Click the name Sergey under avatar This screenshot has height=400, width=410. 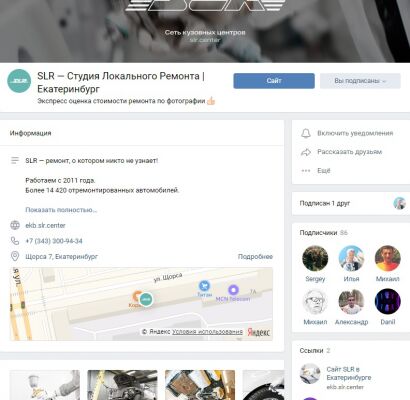[x=315, y=279]
